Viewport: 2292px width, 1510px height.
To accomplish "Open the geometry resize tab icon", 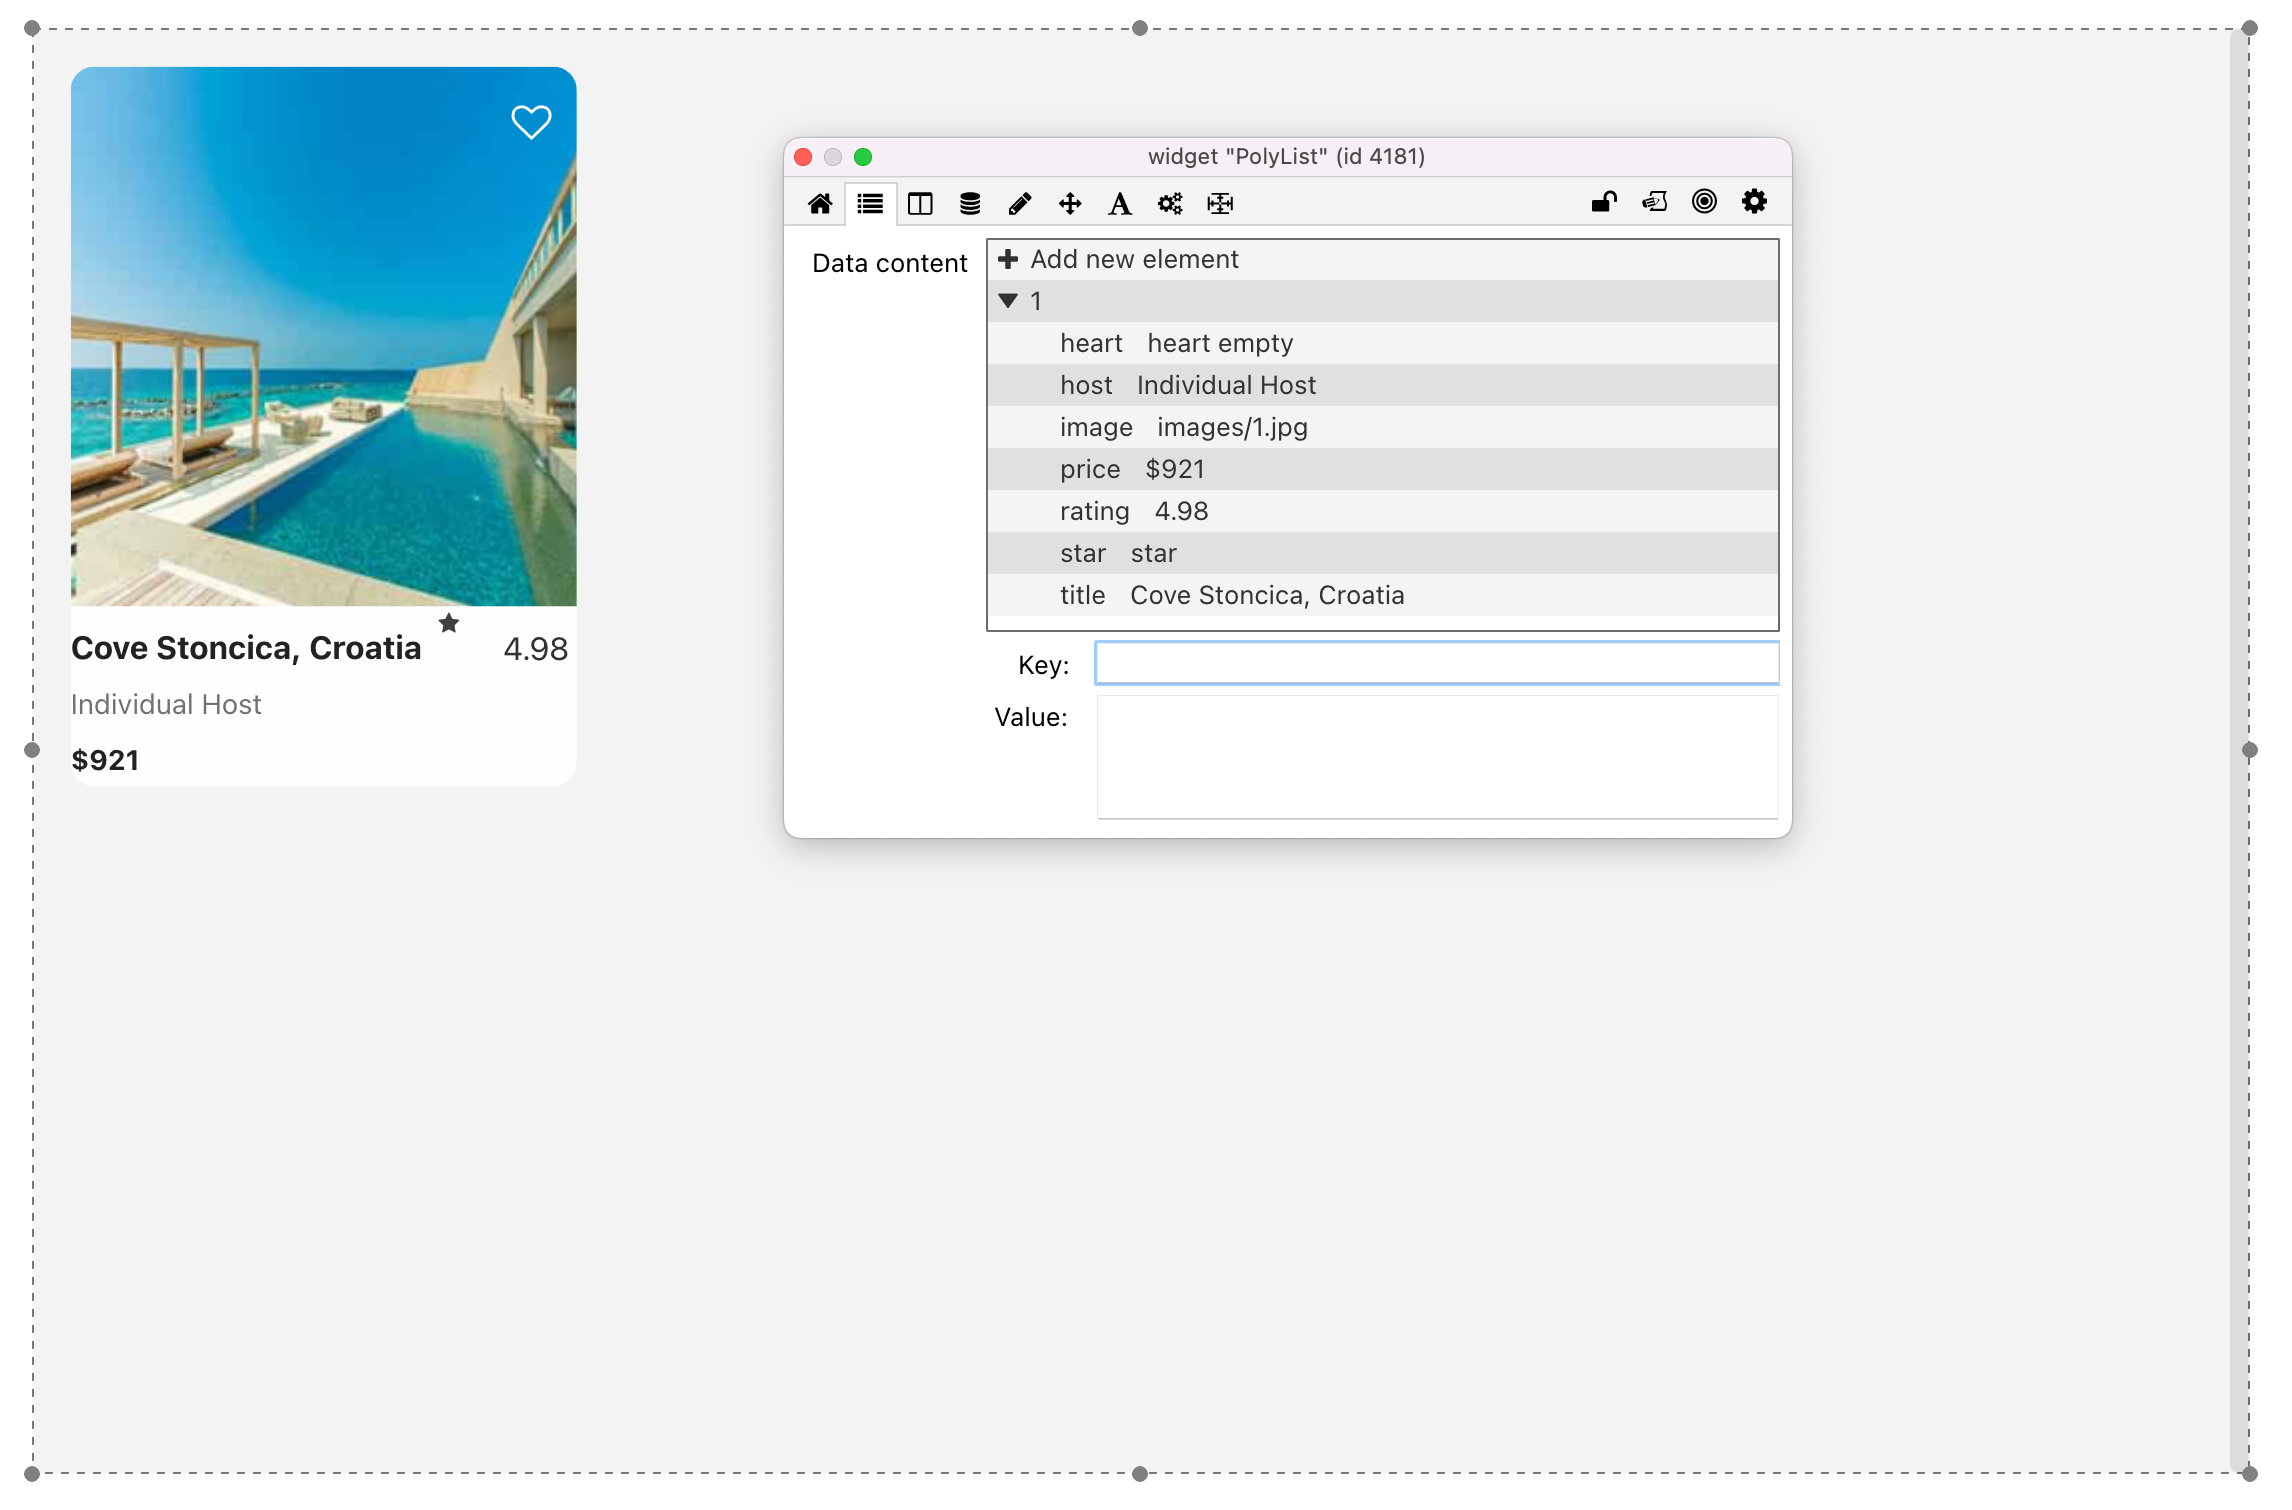I will (1220, 204).
